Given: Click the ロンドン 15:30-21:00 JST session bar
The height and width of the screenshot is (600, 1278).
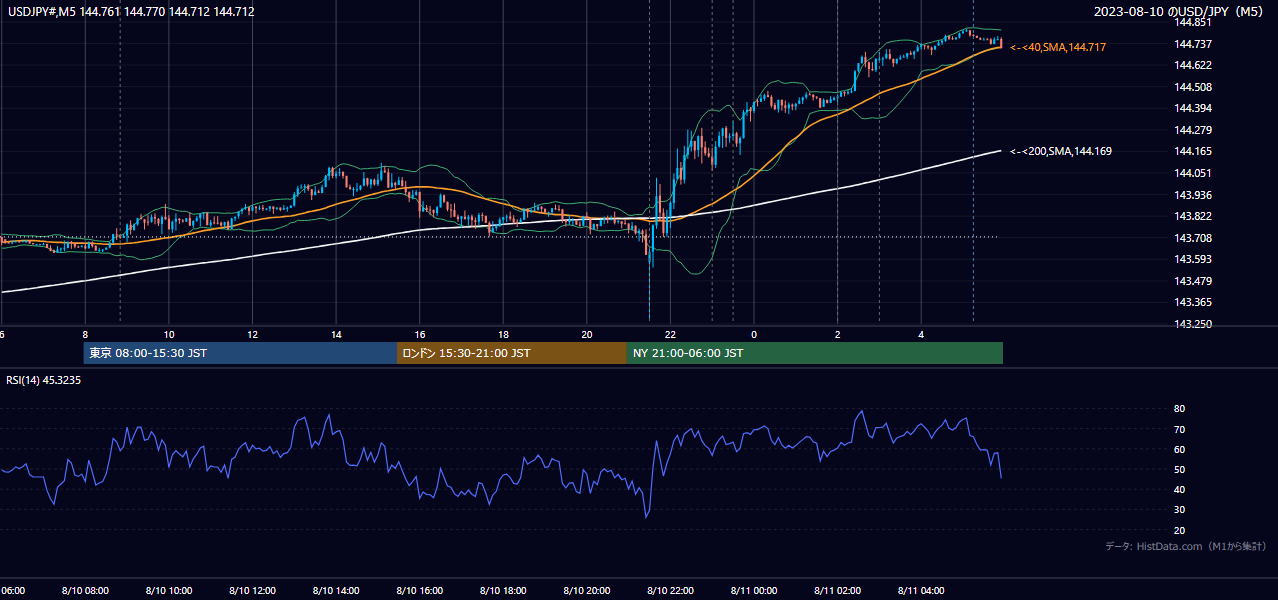Looking at the screenshot, I should (512, 353).
